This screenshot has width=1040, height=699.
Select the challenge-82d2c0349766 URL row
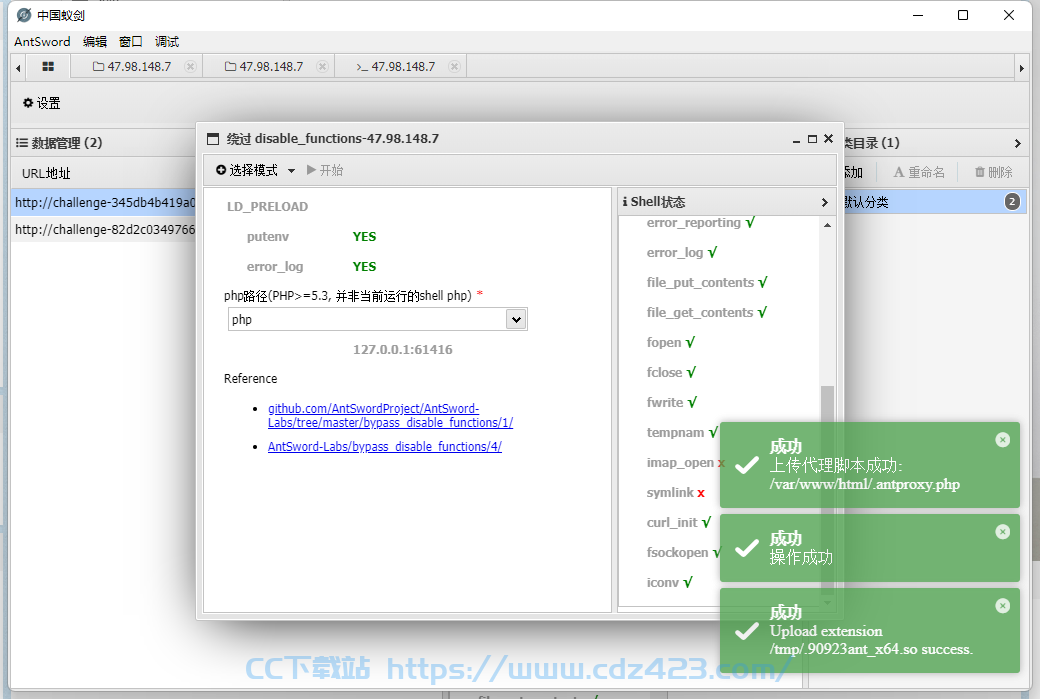[104, 229]
